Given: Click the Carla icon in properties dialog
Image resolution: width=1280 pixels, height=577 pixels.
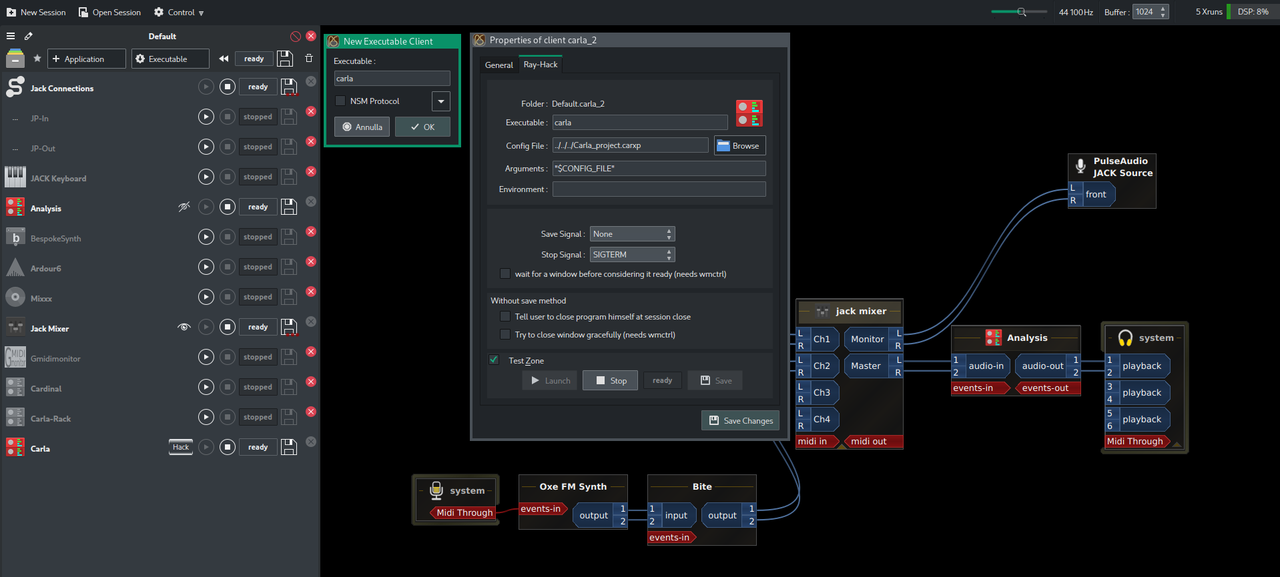Looking at the screenshot, I should 749,112.
